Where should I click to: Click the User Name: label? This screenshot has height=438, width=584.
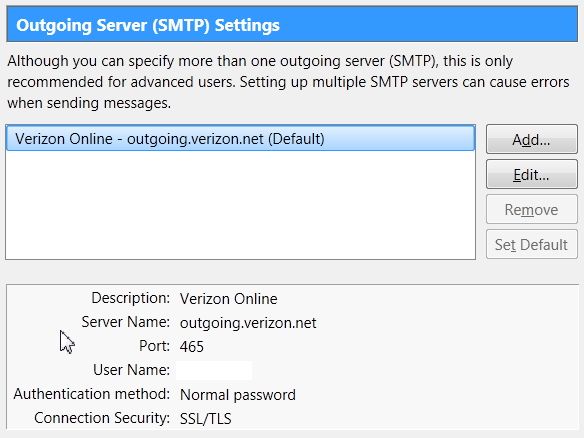[x=131, y=370]
